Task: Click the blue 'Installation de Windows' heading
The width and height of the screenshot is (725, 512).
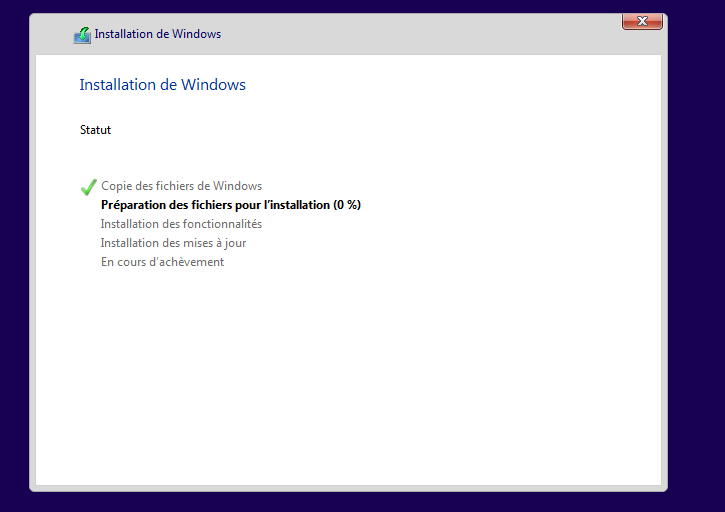Action: point(162,85)
